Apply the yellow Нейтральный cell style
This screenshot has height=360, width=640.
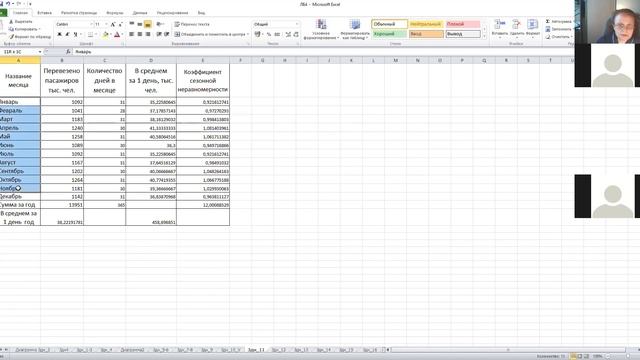click(x=426, y=24)
